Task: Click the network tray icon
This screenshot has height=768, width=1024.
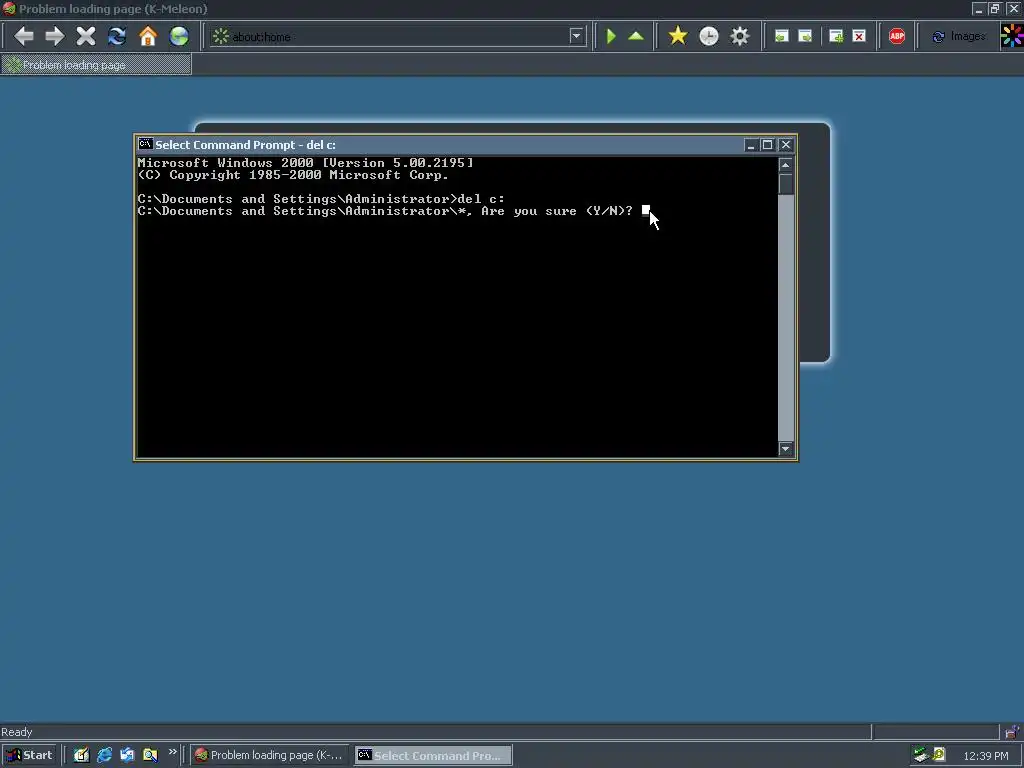Action: coord(921,755)
